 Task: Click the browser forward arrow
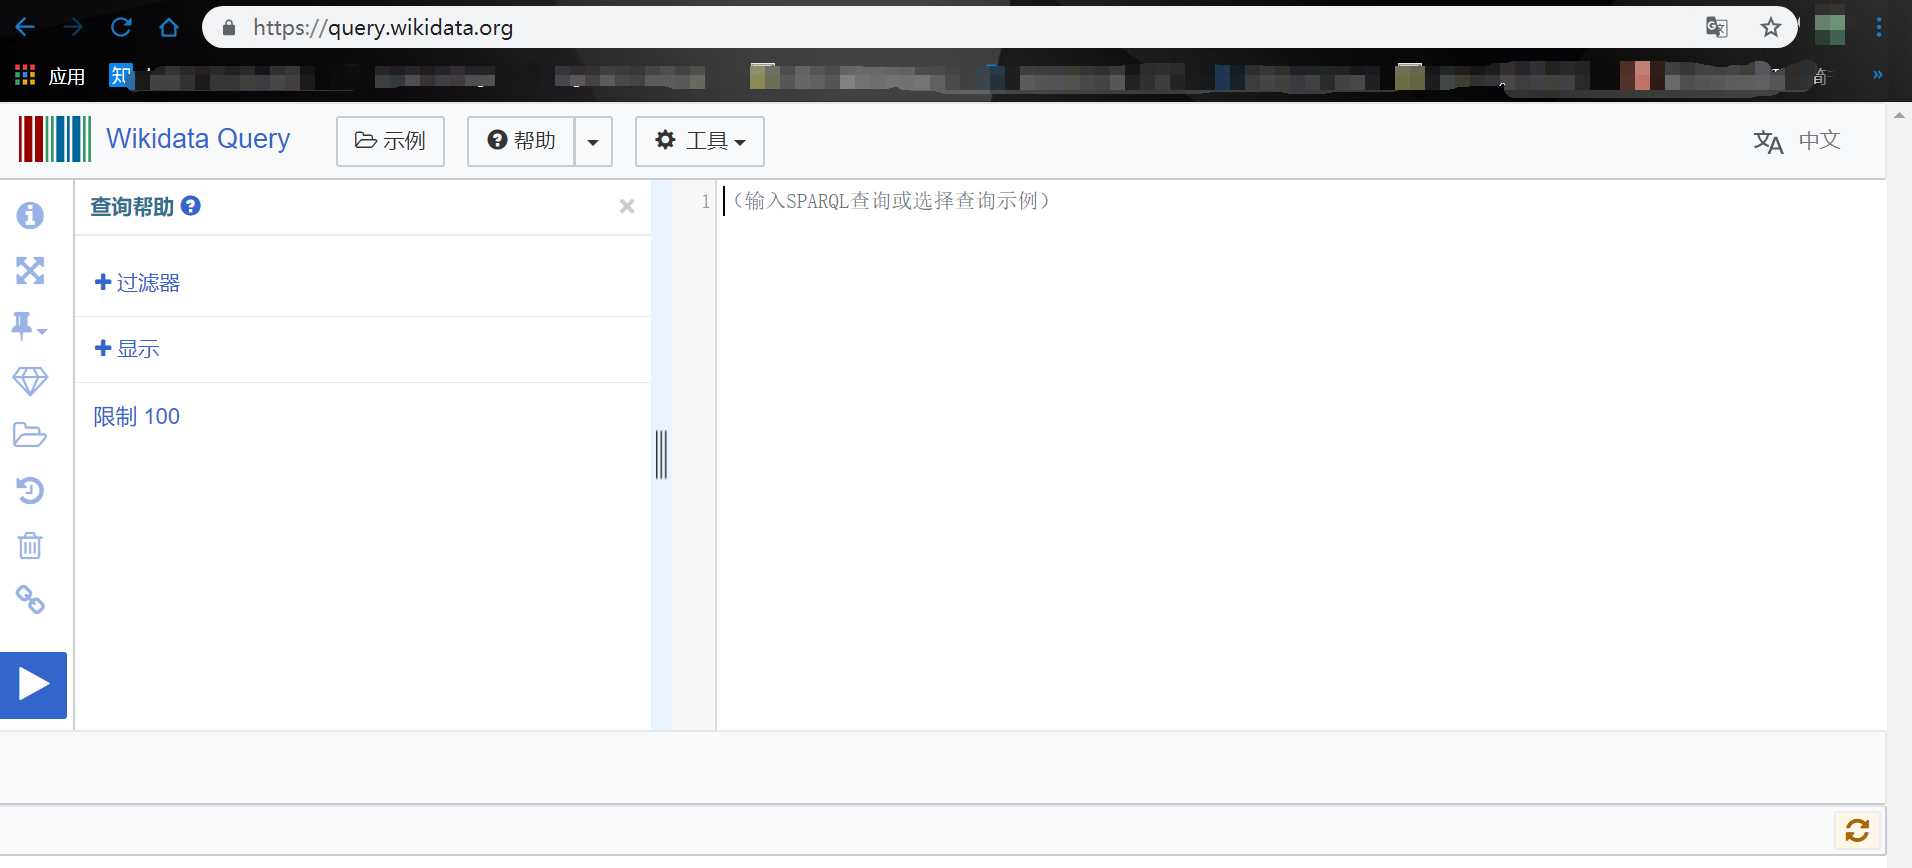[x=73, y=27]
